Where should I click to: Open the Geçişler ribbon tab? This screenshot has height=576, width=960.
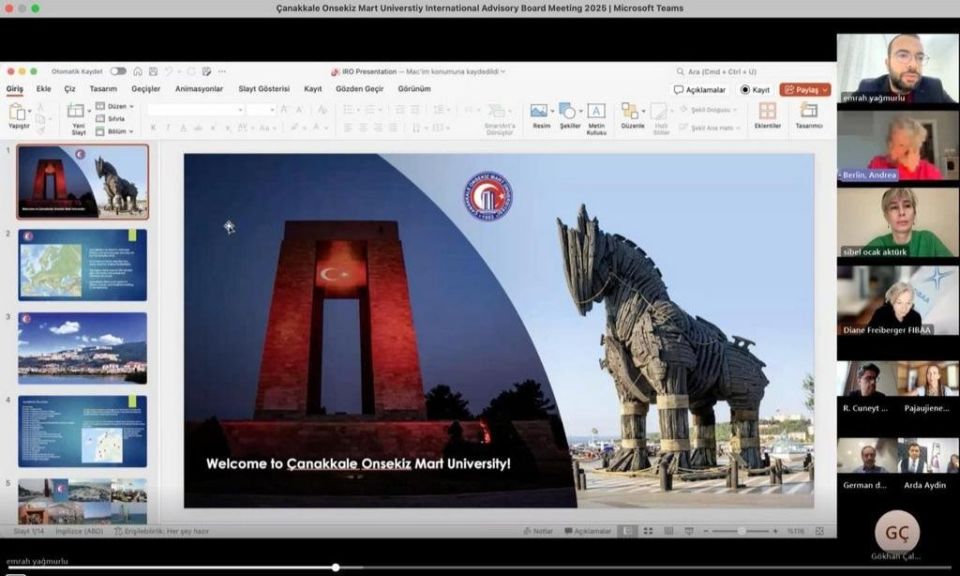146,89
